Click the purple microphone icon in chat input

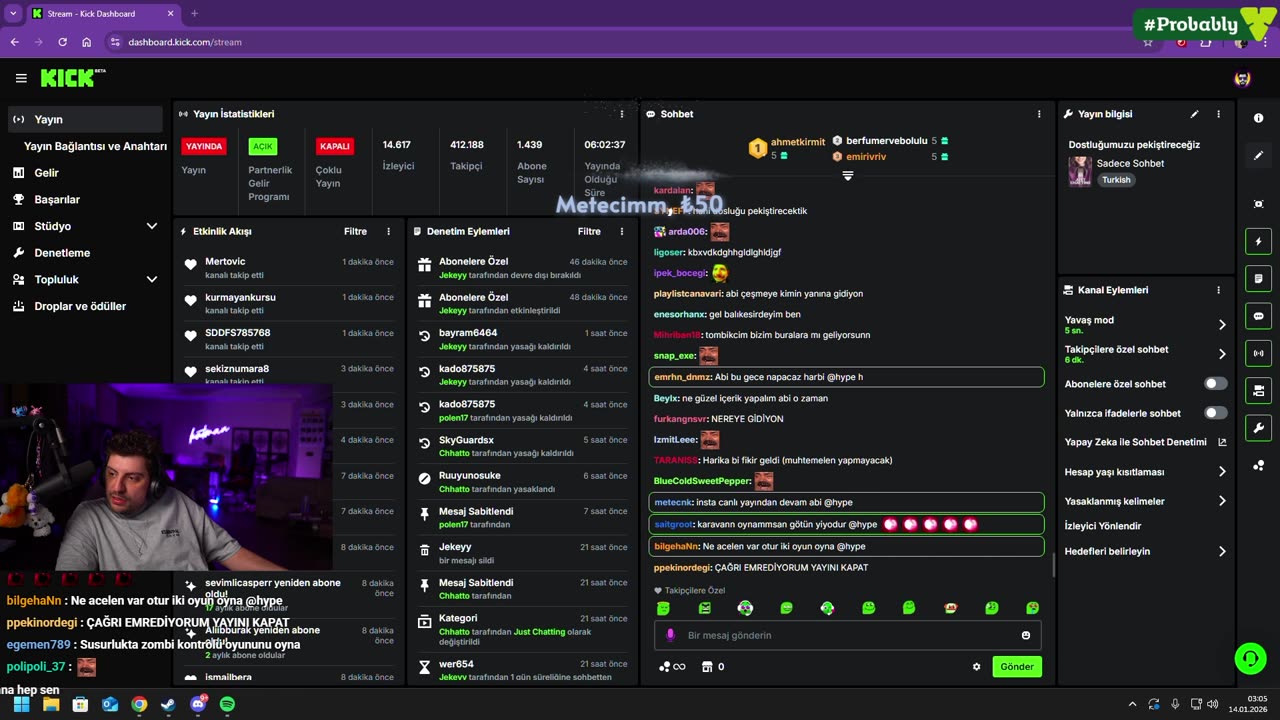pyautogui.click(x=670, y=635)
